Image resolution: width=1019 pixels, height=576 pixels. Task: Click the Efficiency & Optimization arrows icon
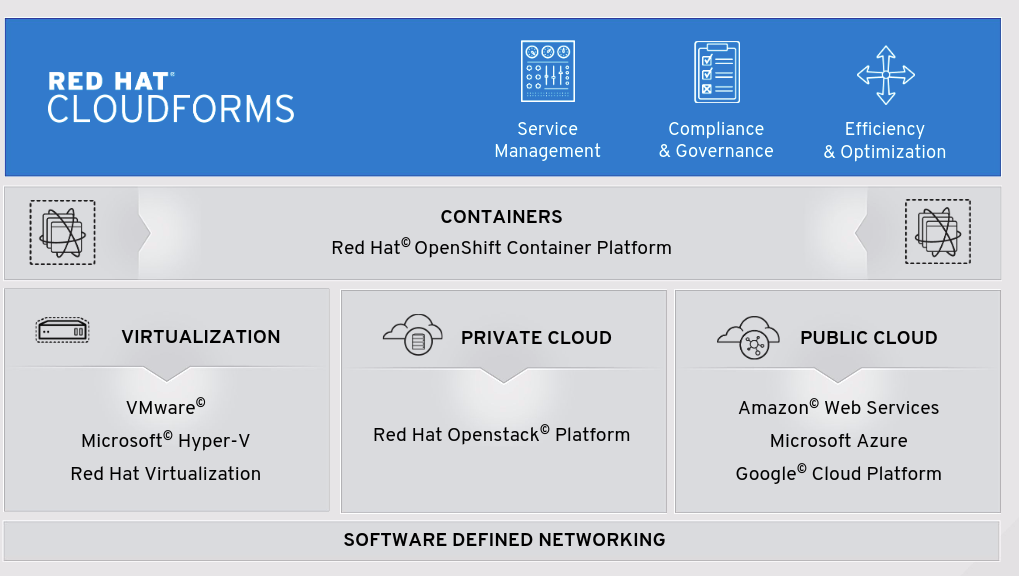[885, 75]
